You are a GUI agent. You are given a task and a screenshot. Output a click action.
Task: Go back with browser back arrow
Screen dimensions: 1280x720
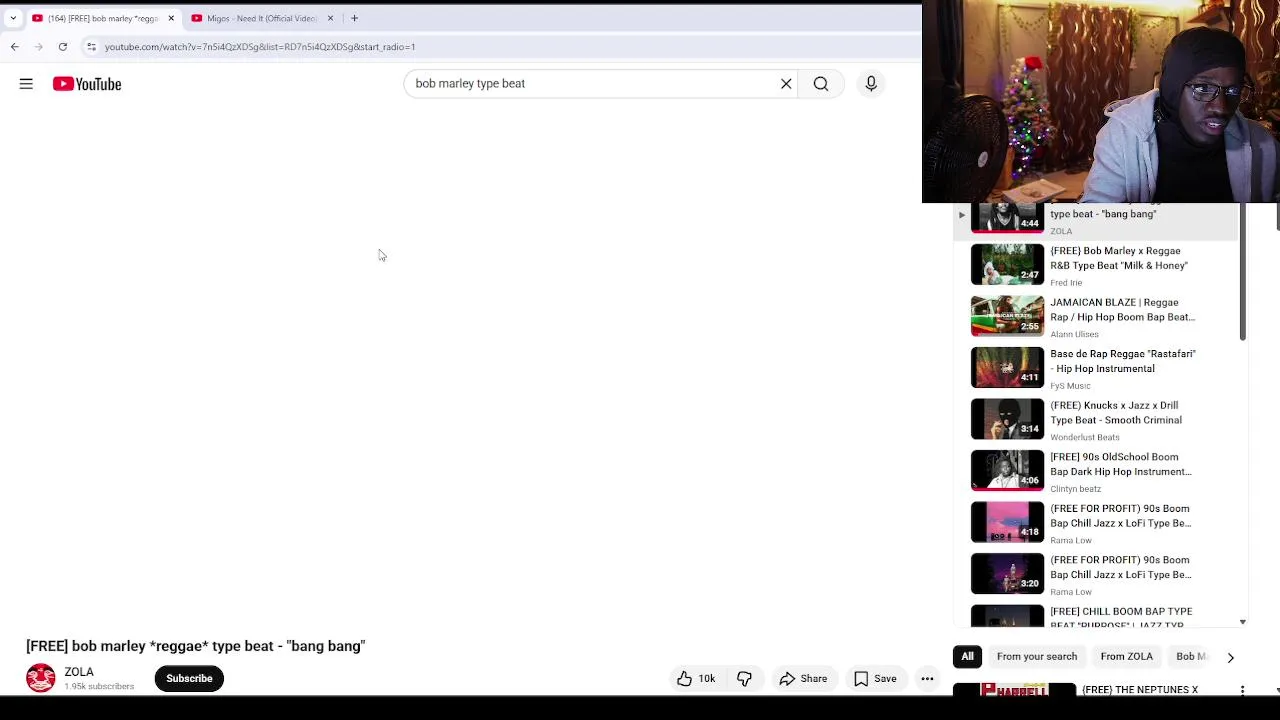[x=14, y=46]
